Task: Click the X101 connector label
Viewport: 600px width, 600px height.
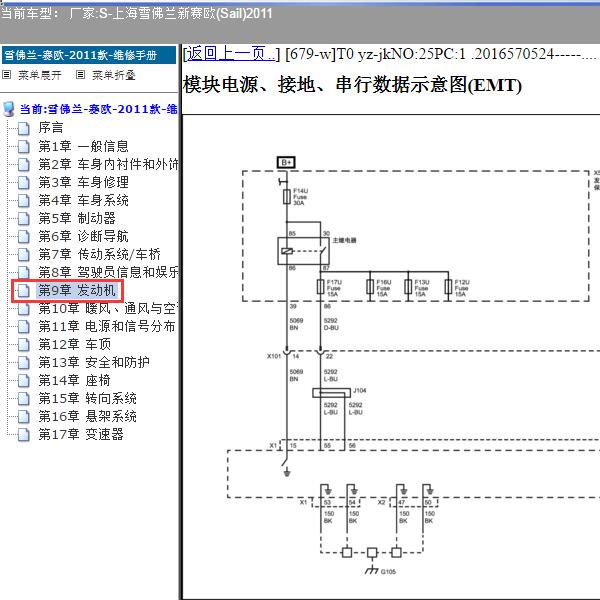Action: click(274, 356)
